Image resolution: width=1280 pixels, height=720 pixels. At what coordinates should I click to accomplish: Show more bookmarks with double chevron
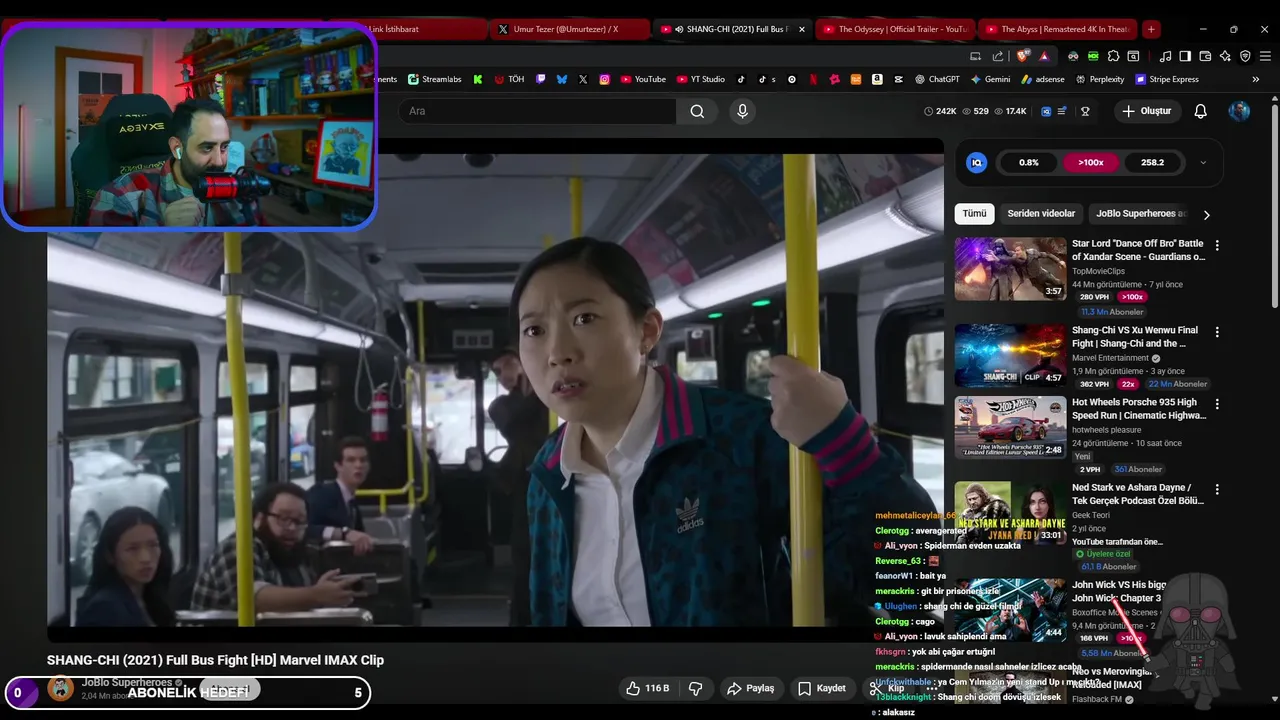(1256, 79)
